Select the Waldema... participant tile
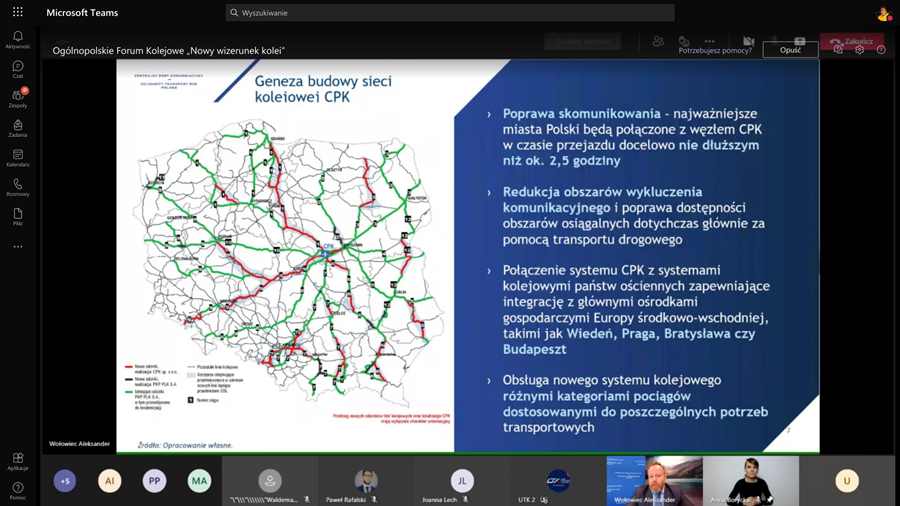This screenshot has width=900, height=506. pyautogui.click(x=270, y=481)
